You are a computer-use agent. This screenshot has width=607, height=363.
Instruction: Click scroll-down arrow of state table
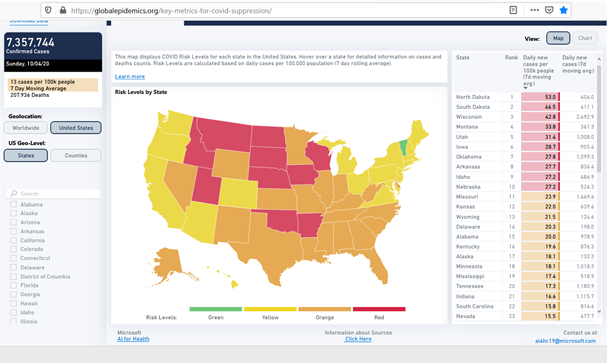click(599, 311)
